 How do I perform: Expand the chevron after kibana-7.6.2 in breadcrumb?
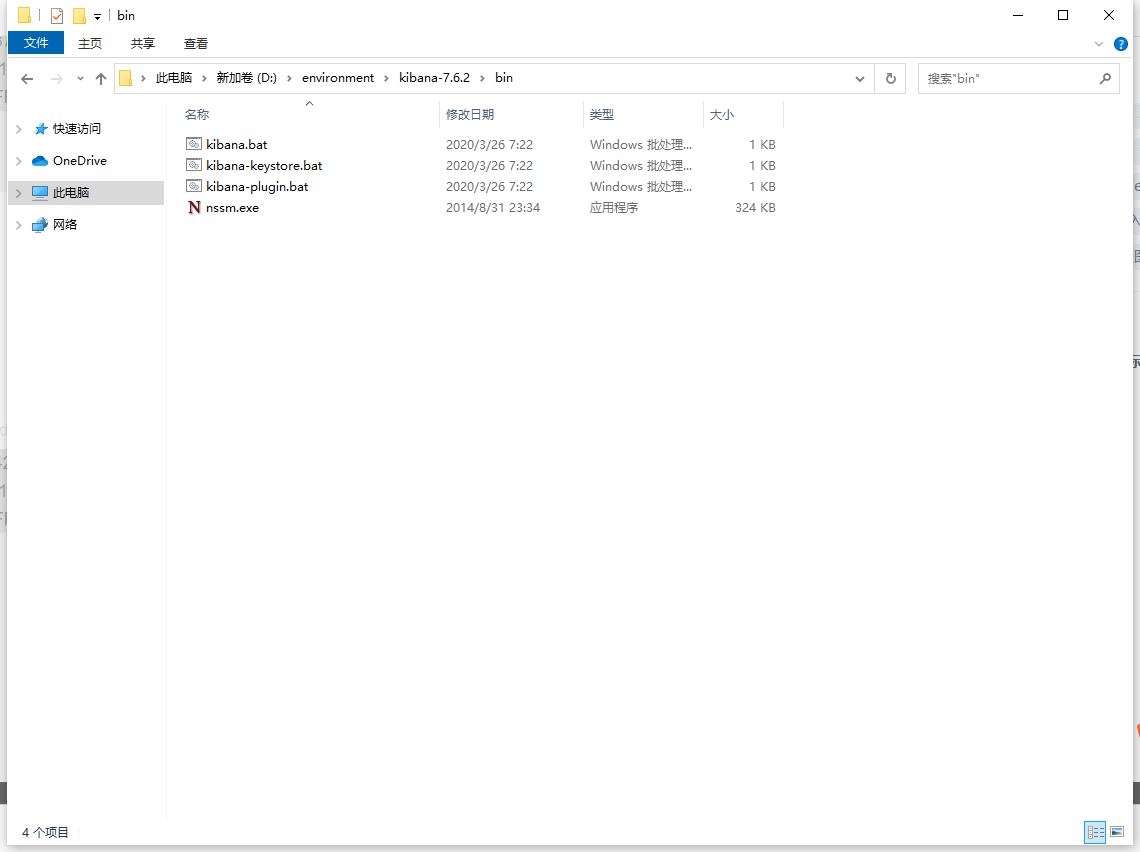tap(482, 78)
